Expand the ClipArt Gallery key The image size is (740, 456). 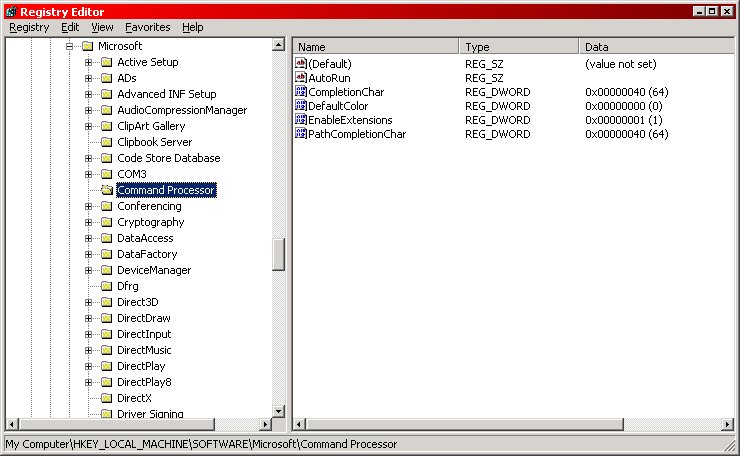tap(88, 127)
